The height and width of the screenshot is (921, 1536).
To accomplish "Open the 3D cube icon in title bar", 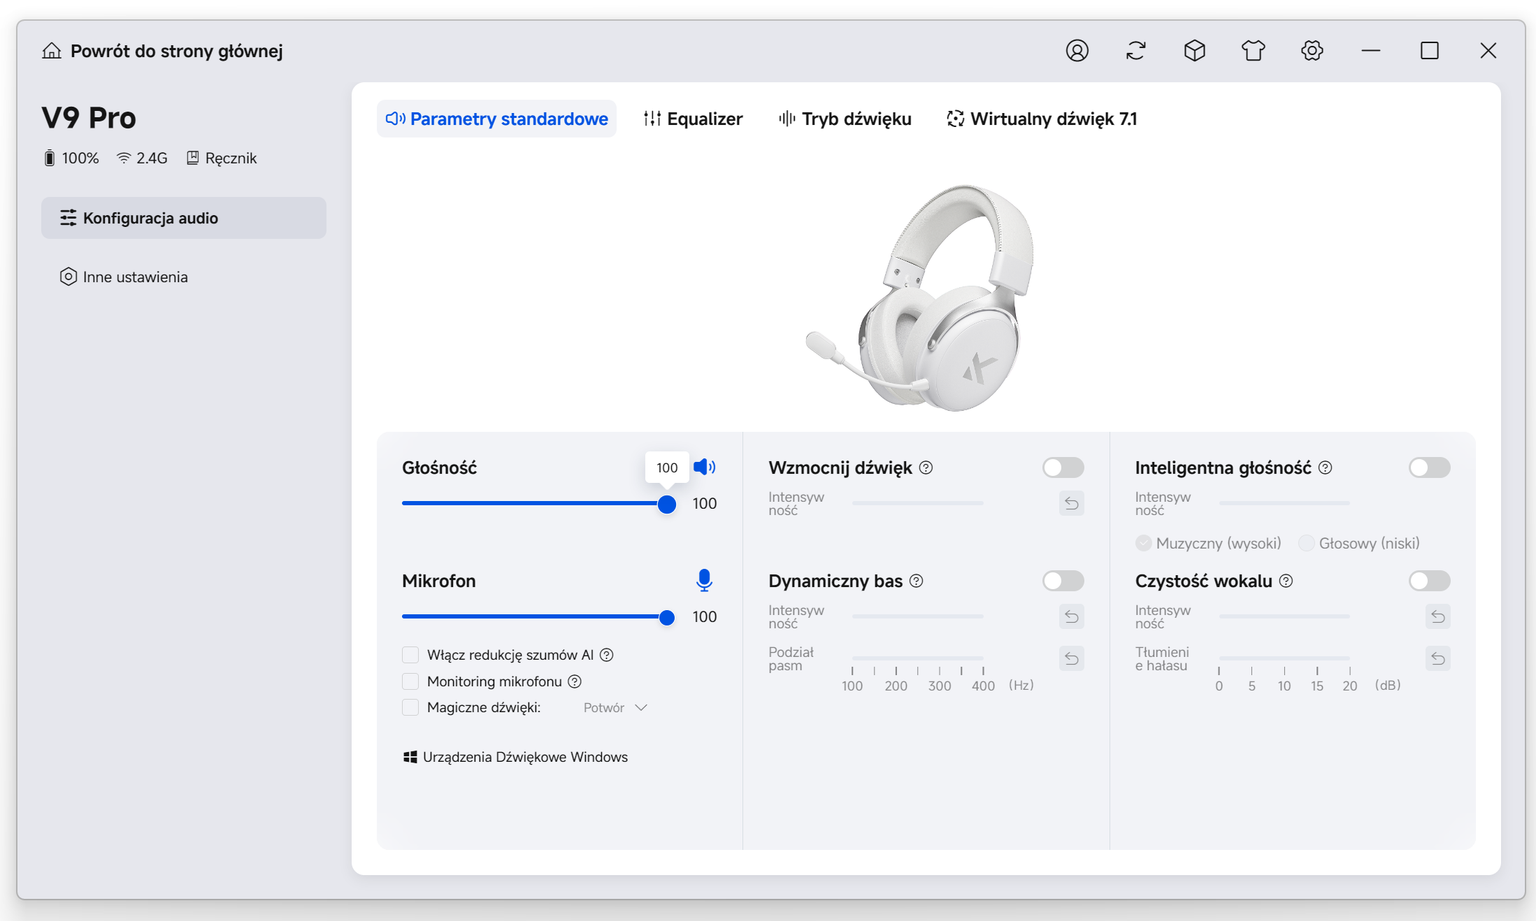I will click(x=1195, y=51).
